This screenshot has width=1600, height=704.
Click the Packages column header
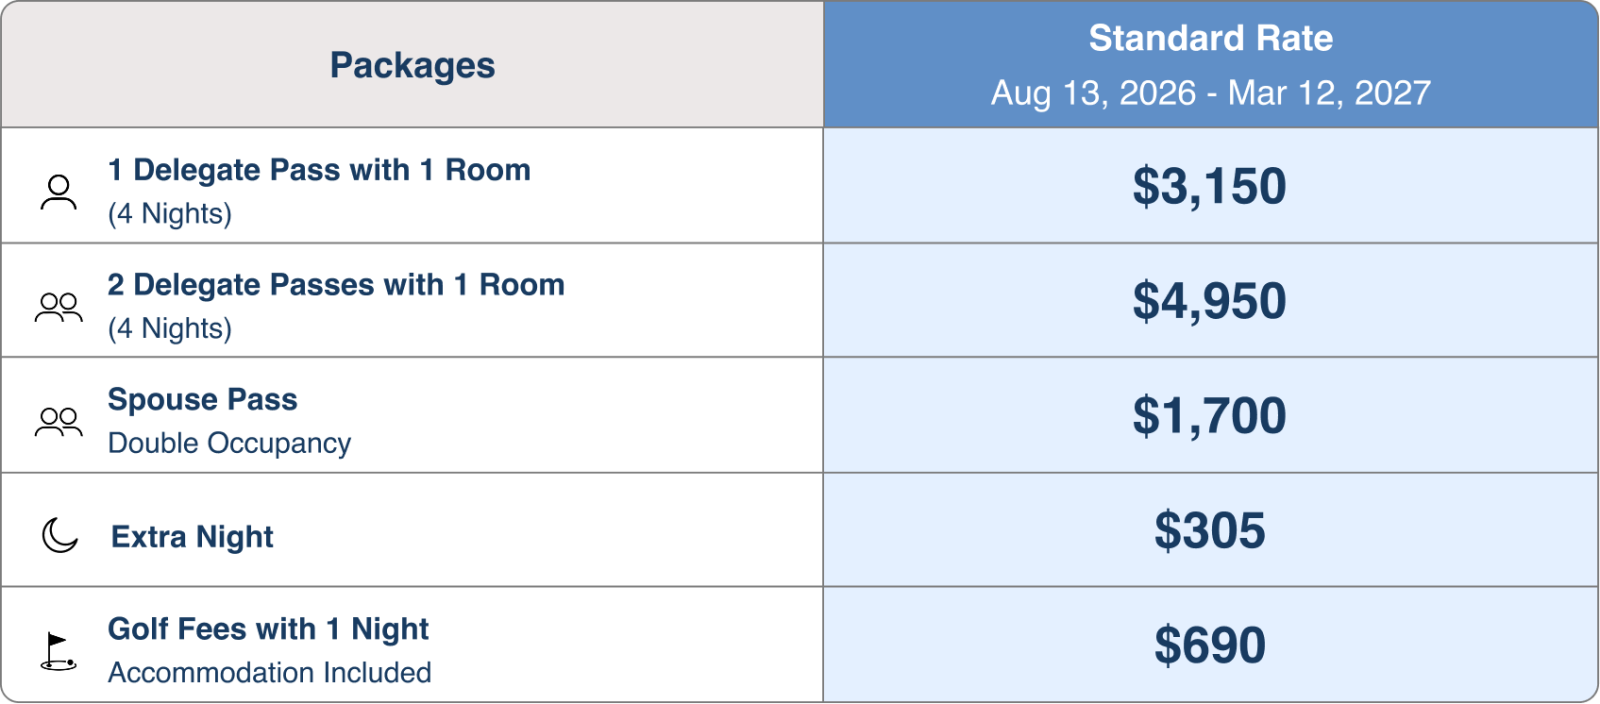[412, 65]
